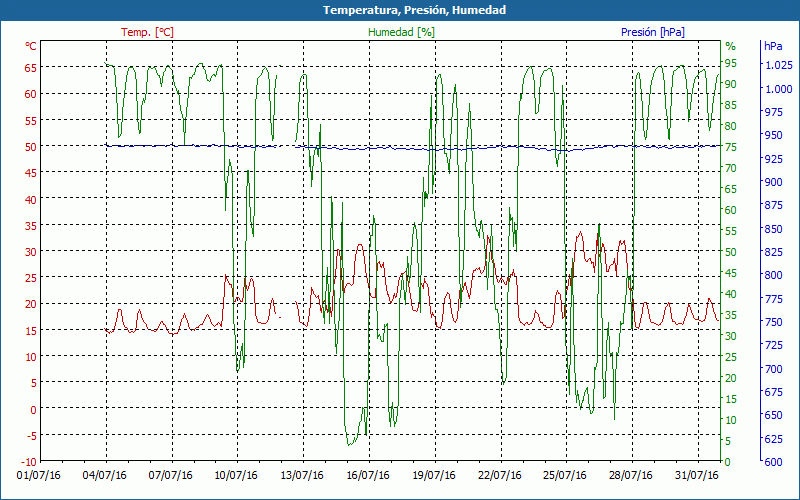Image resolution: width=800 pixels, height=500 pixels.
Task: Click humidity axis value 95
Action: [731, 63]
